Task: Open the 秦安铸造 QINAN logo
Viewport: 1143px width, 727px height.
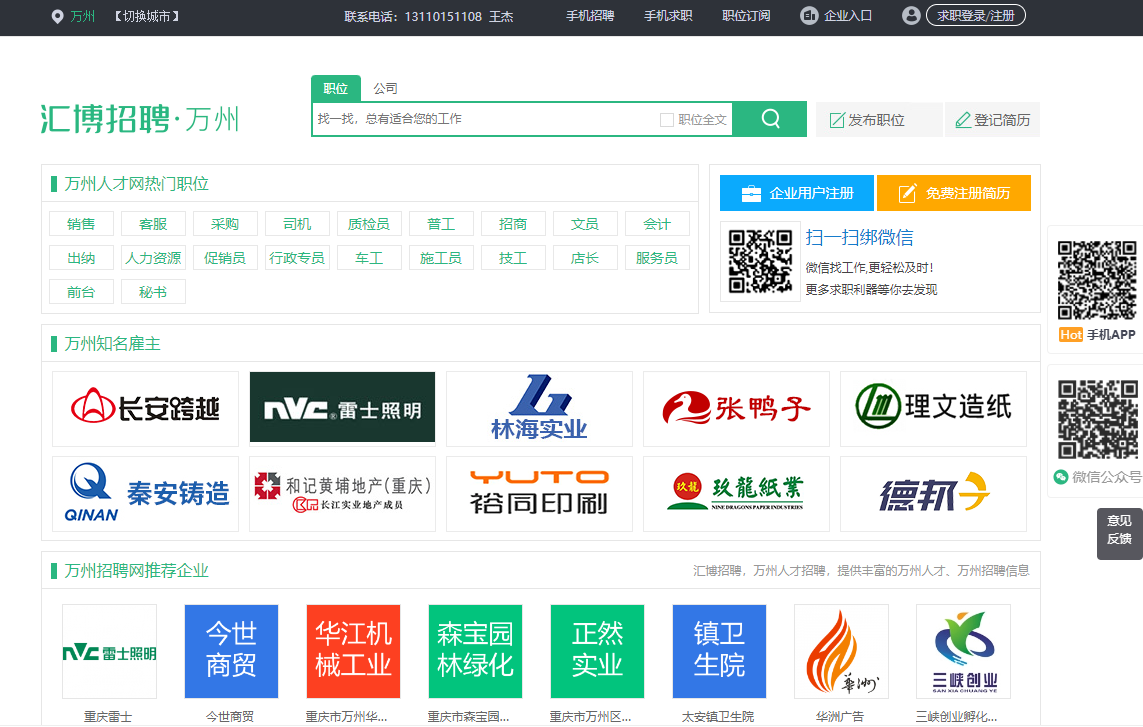Action: (145, 494)
